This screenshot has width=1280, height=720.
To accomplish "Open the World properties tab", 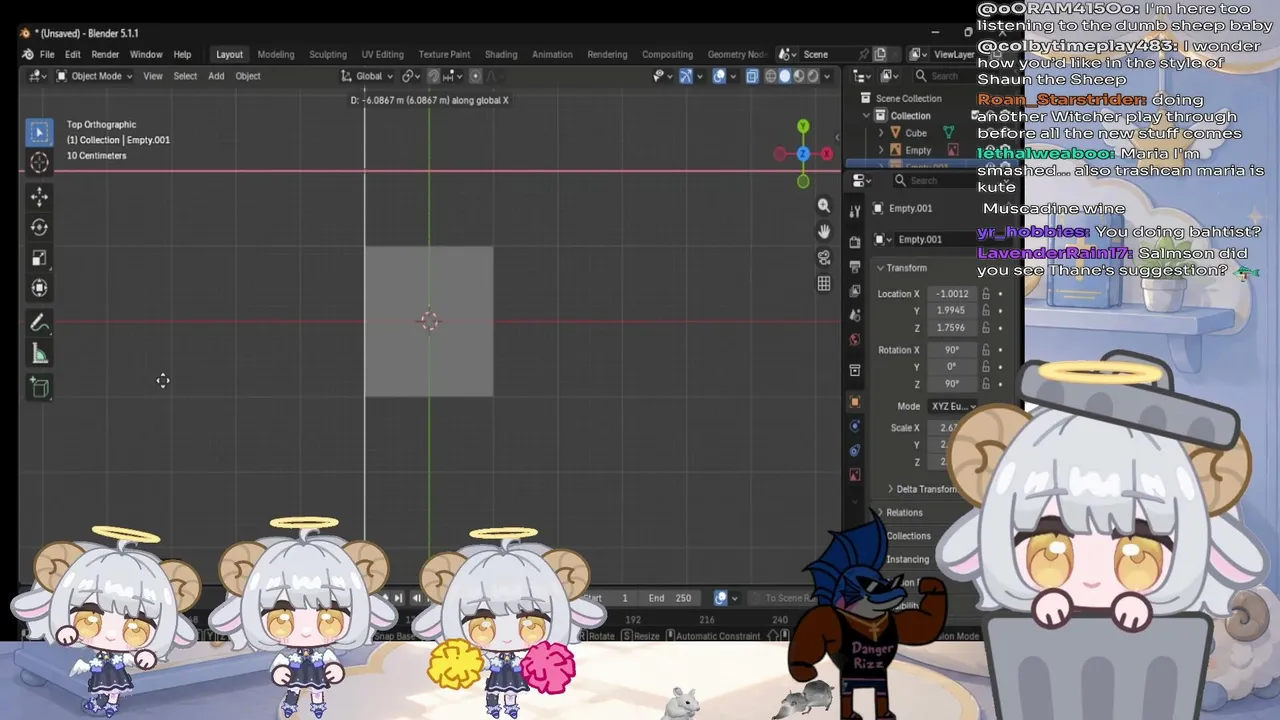I will click(854, 340).
